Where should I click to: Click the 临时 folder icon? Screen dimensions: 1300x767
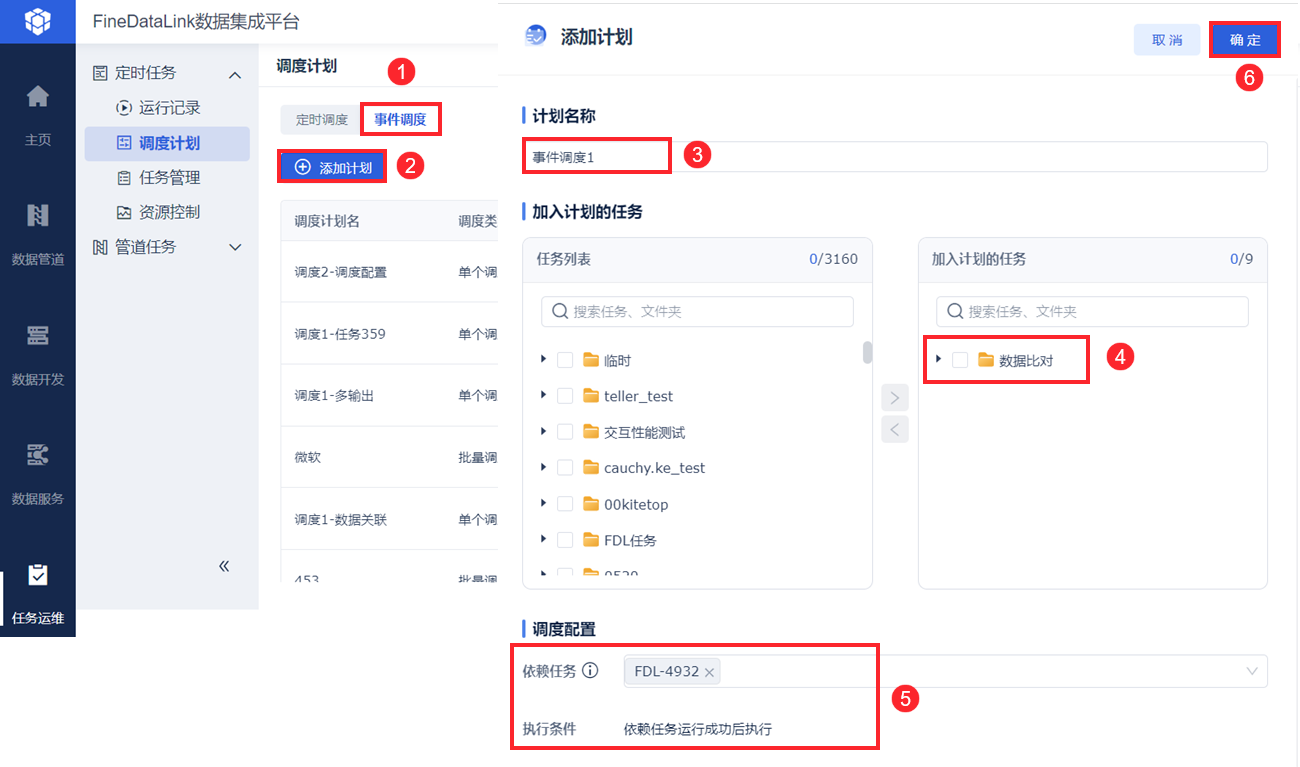click(x=591, y=360)
